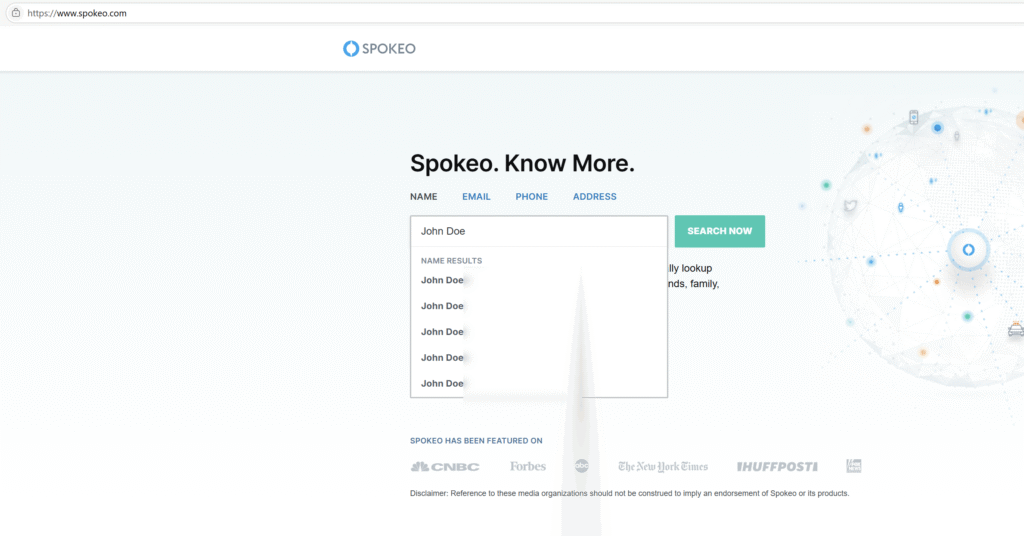Viewport: 1024px width, 536px height.
Task: Click the abc network logo
Action: (x=581, y=465)
